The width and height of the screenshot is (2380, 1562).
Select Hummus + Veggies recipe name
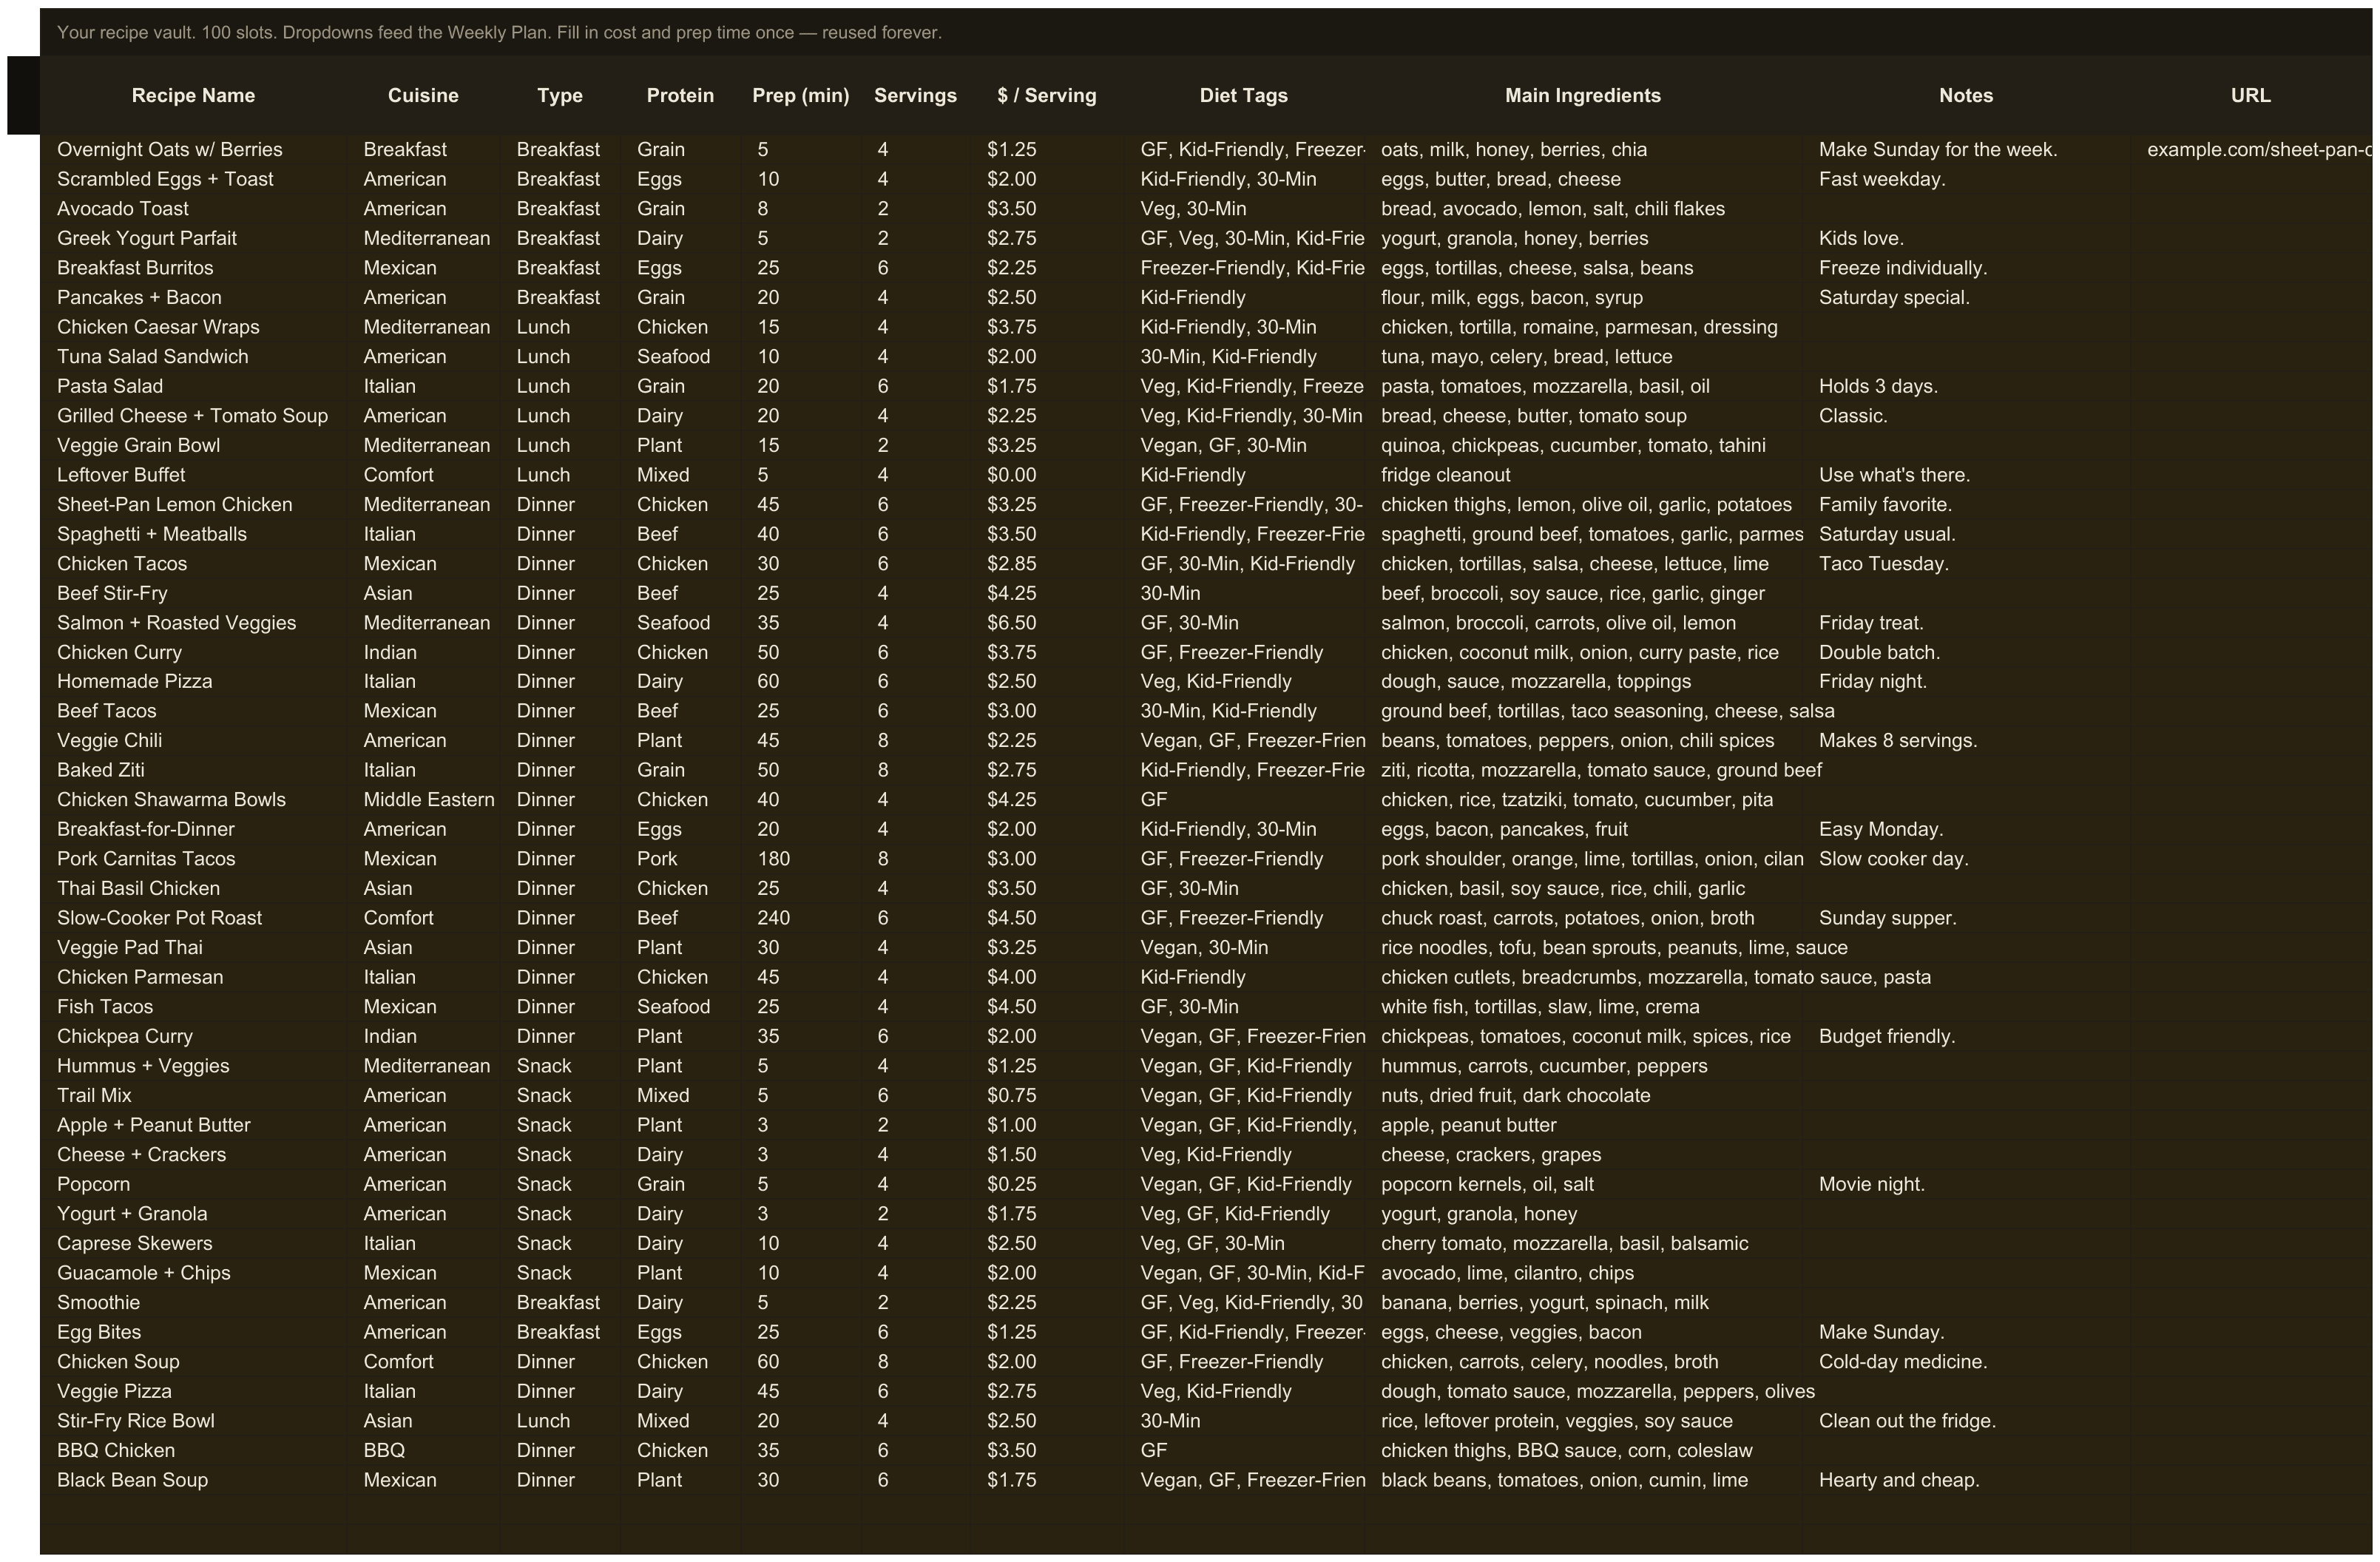tap(193, 1066)
